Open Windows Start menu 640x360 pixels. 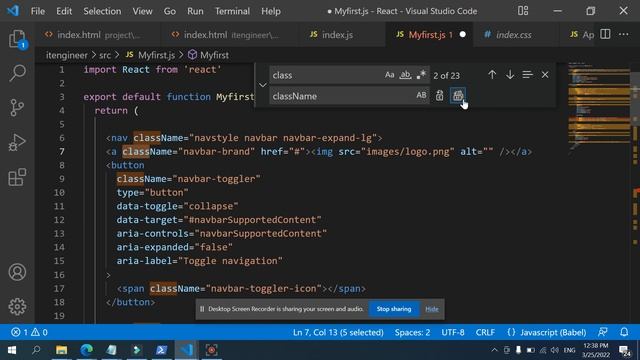[x=12, y=350]
